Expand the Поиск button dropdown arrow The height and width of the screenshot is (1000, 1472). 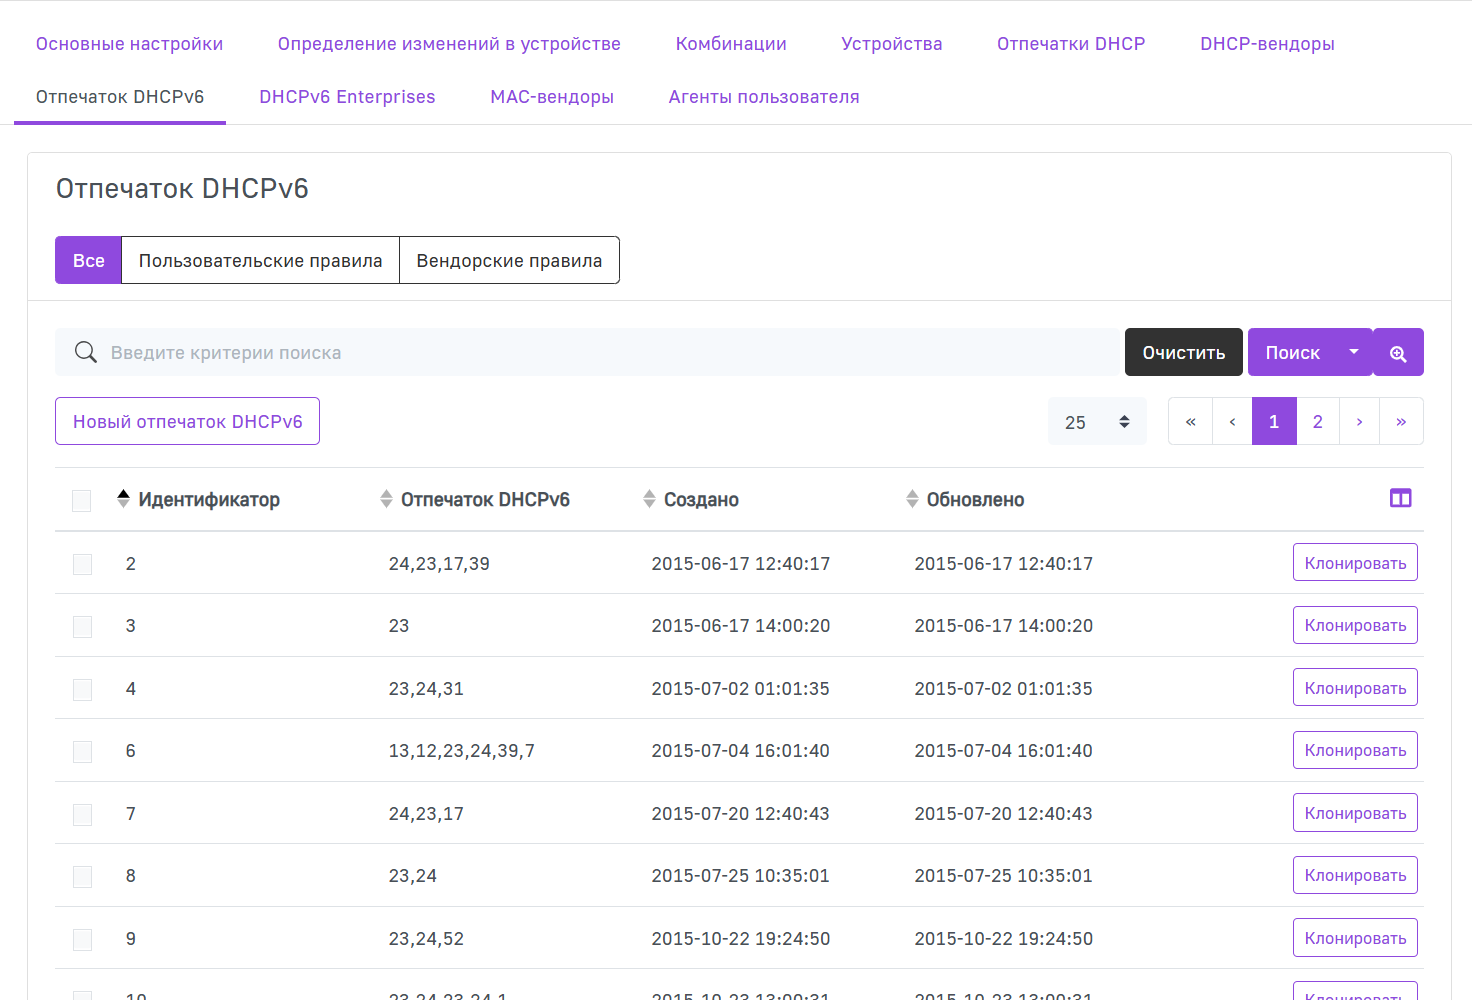click(1354, 352)
